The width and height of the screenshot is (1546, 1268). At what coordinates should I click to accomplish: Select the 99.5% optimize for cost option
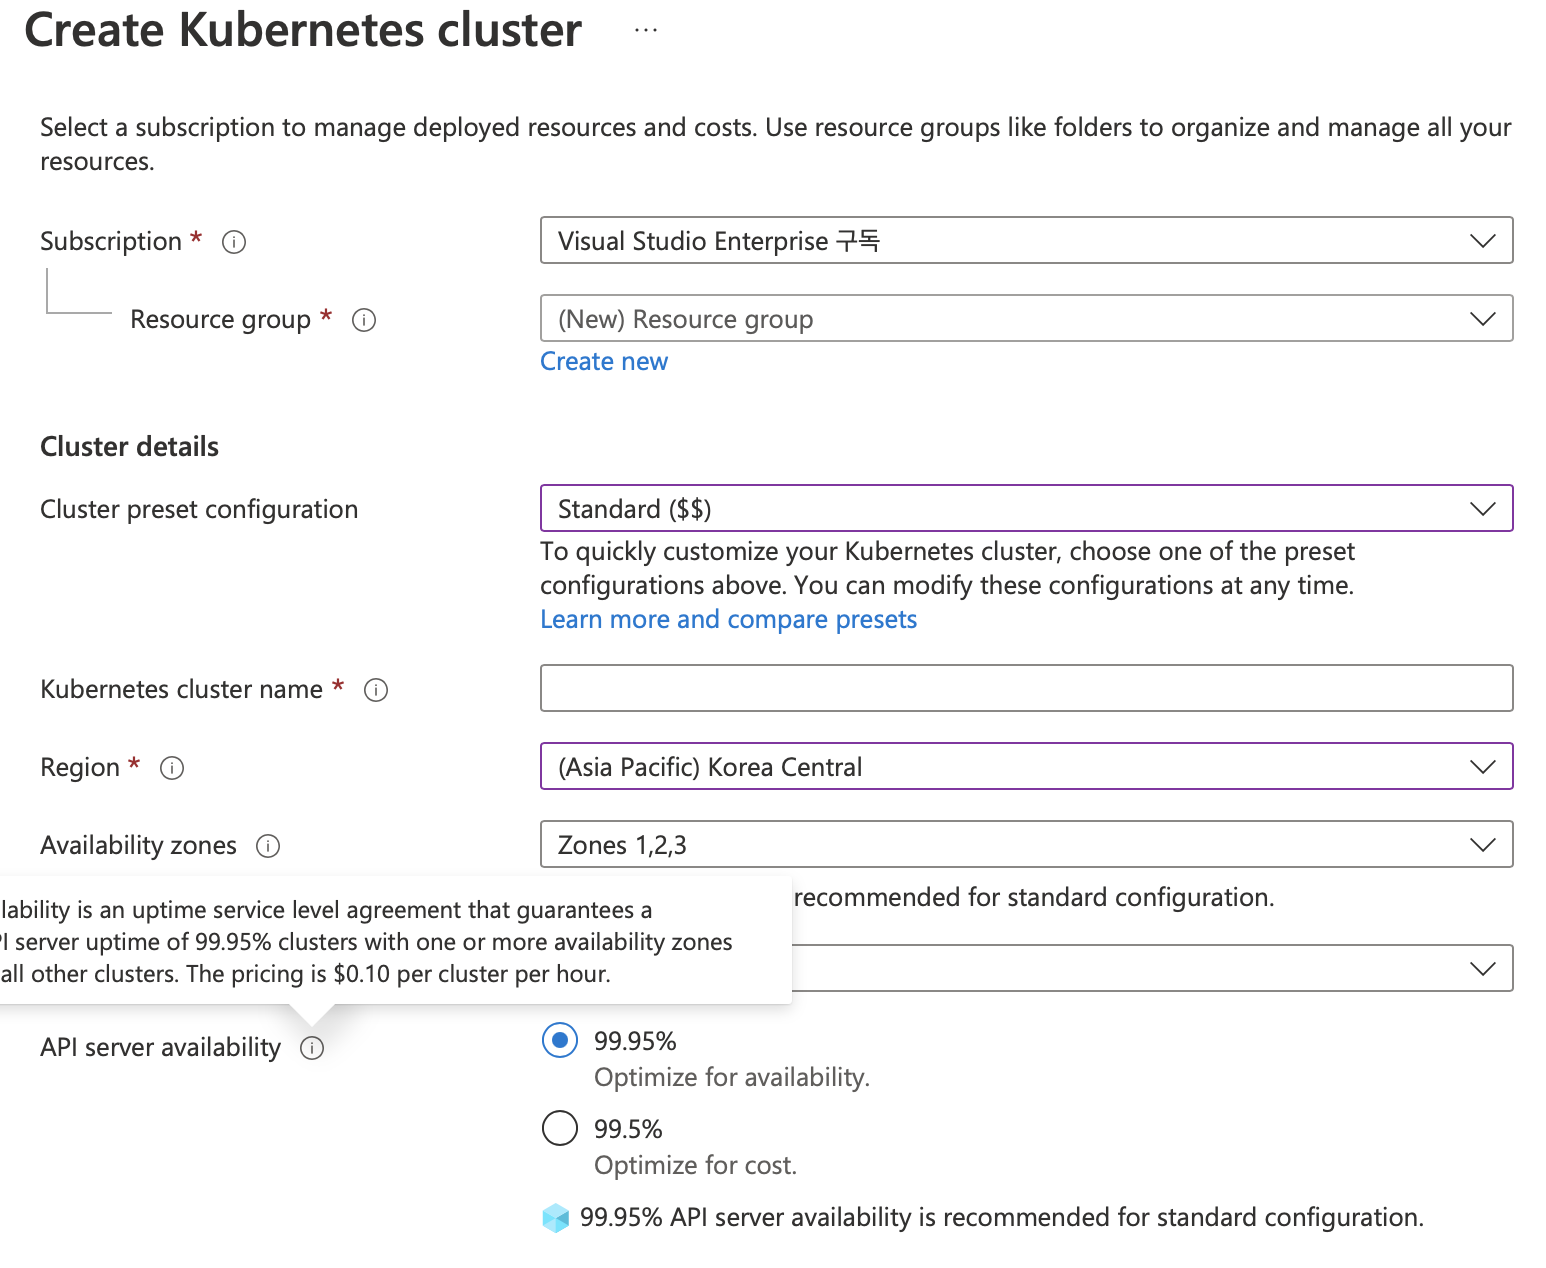pyautogui.click(x=560, y=1128)
